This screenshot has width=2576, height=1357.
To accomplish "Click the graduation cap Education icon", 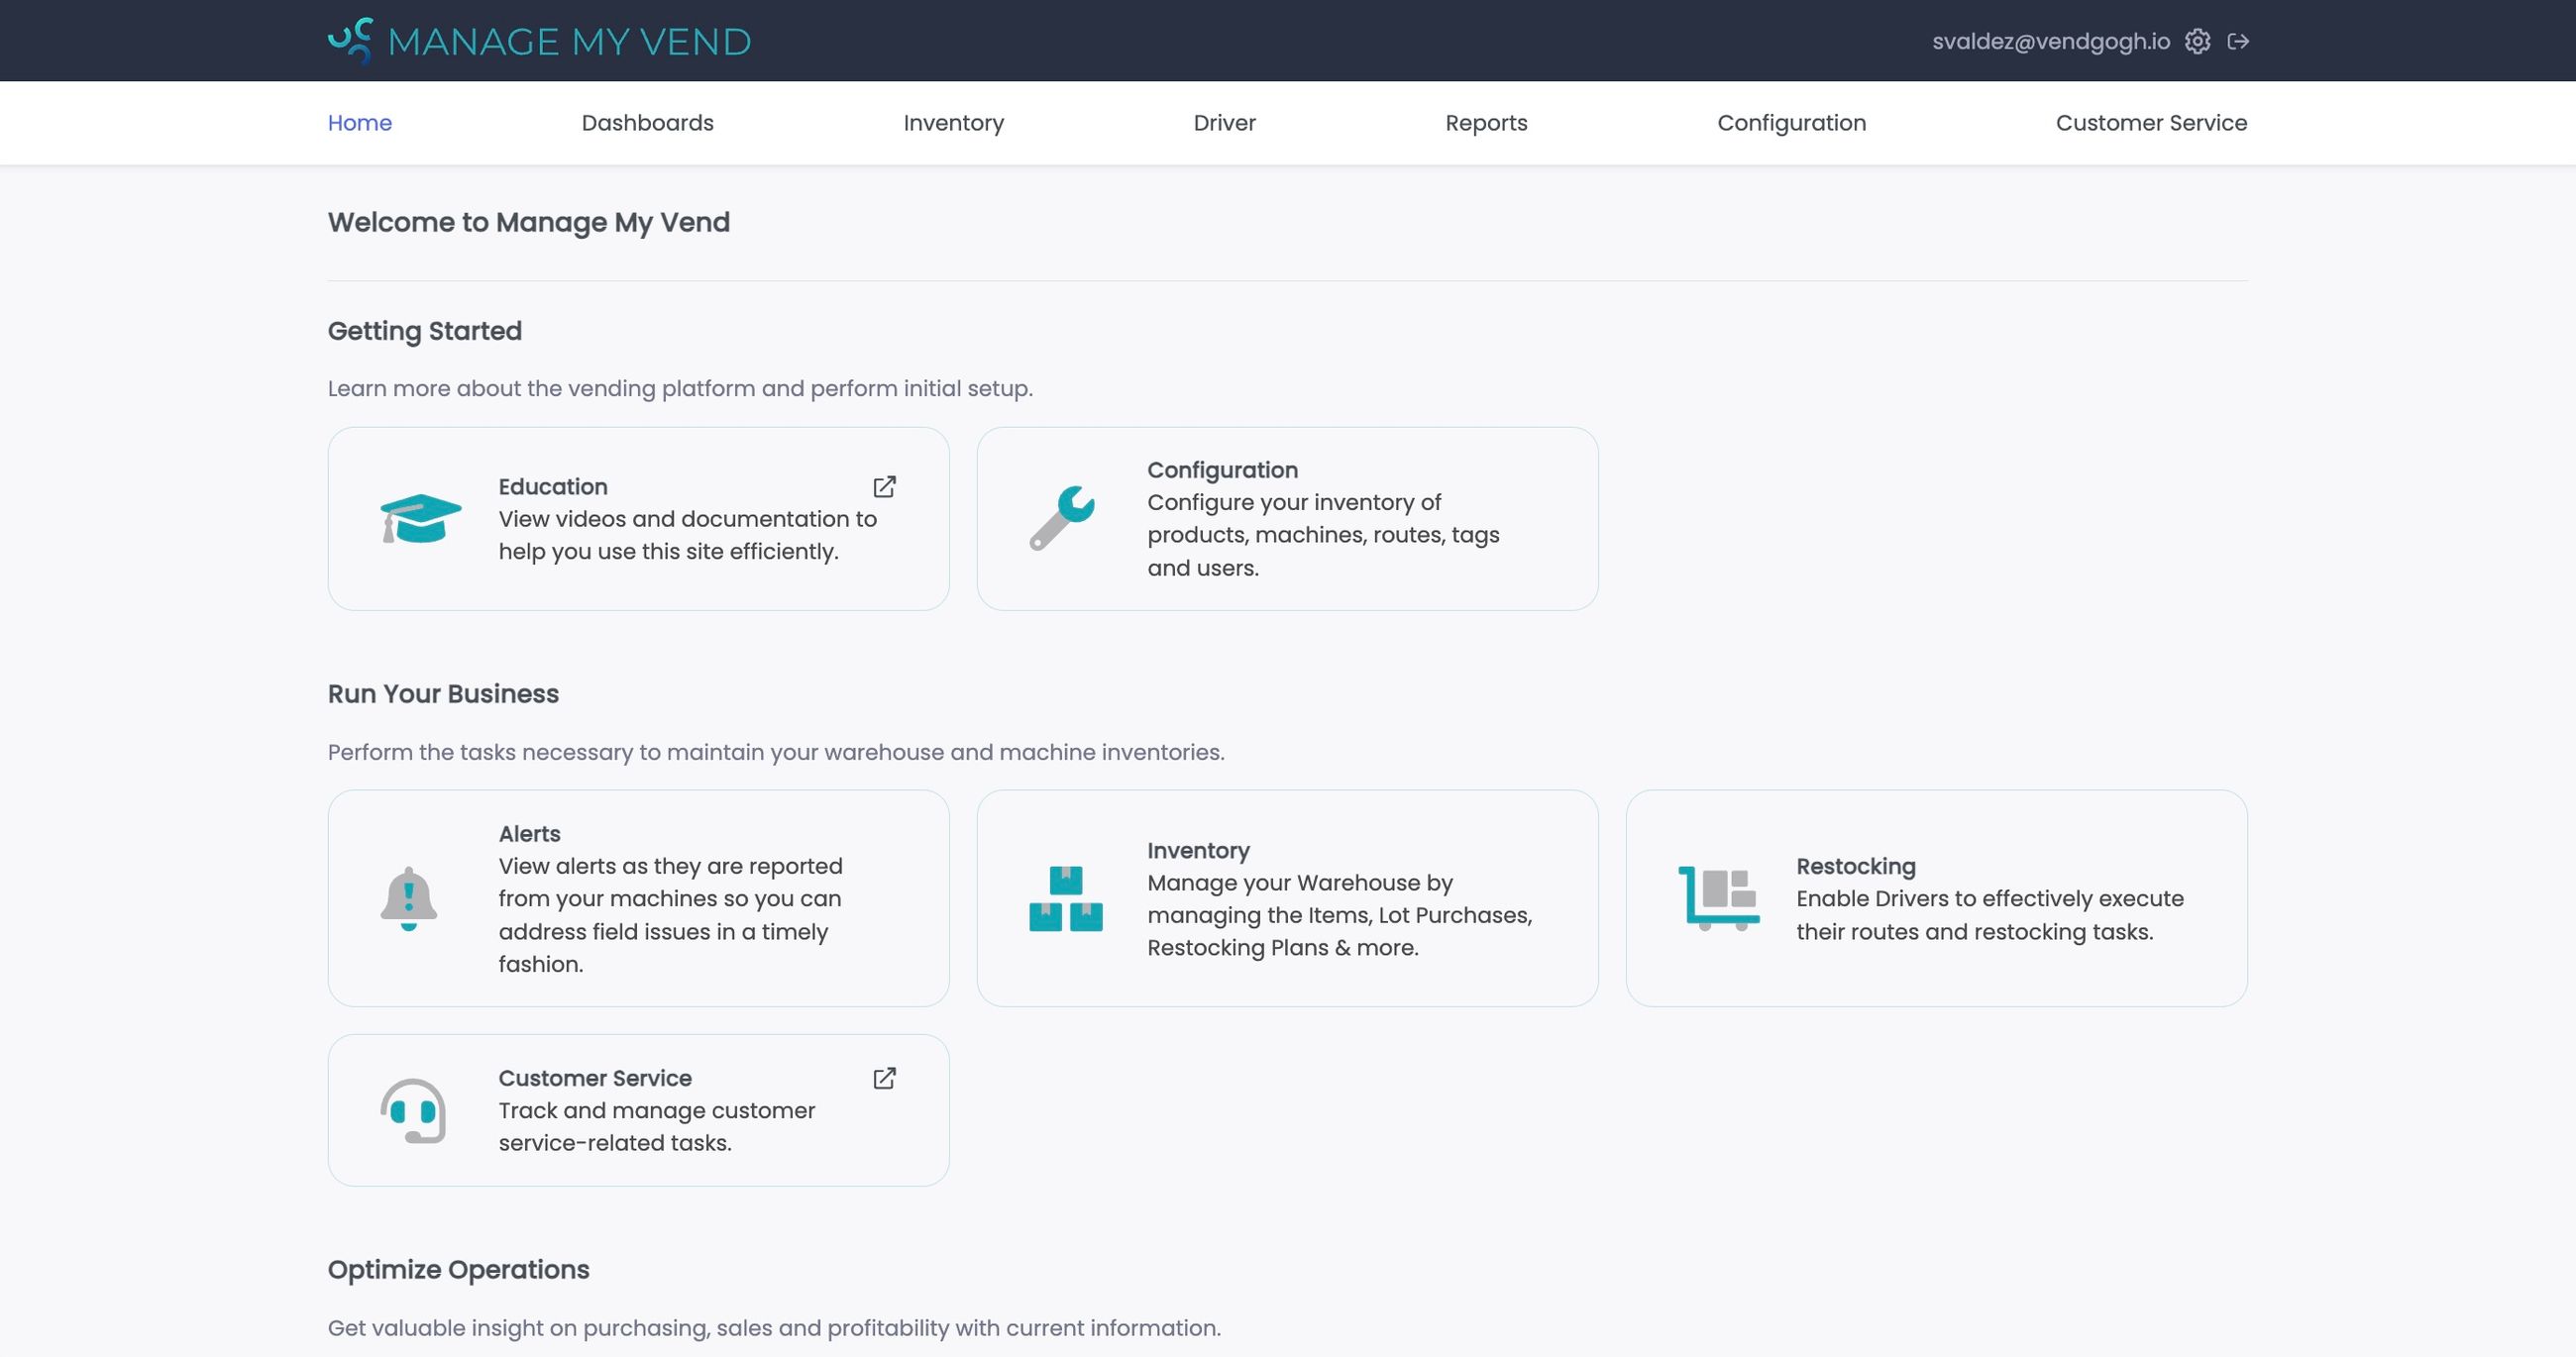I will (421, 518).
